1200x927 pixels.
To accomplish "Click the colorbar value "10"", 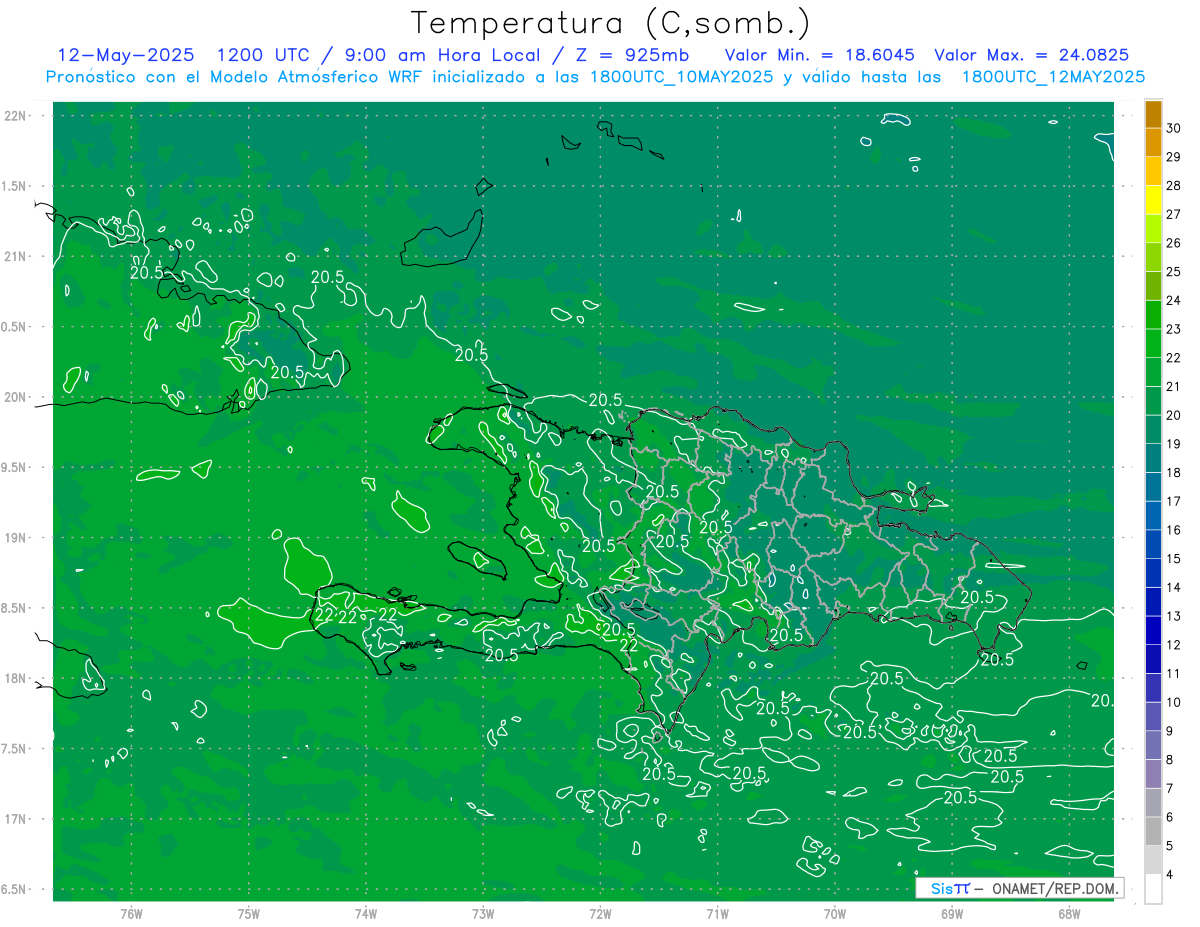I will tap(1174, 702).
